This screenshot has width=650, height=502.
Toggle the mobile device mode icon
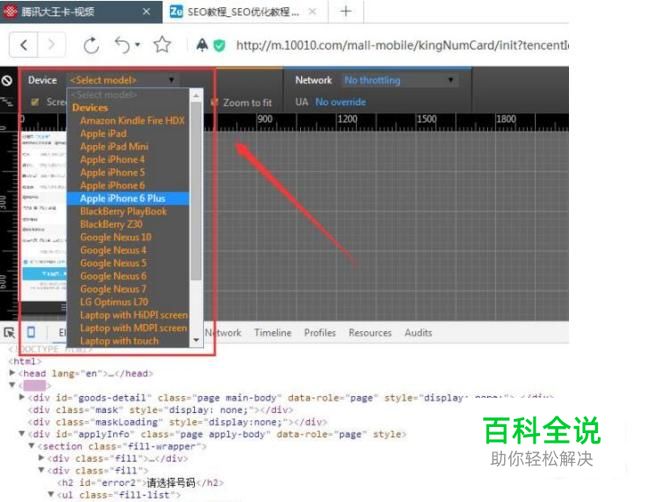point(31,332)
